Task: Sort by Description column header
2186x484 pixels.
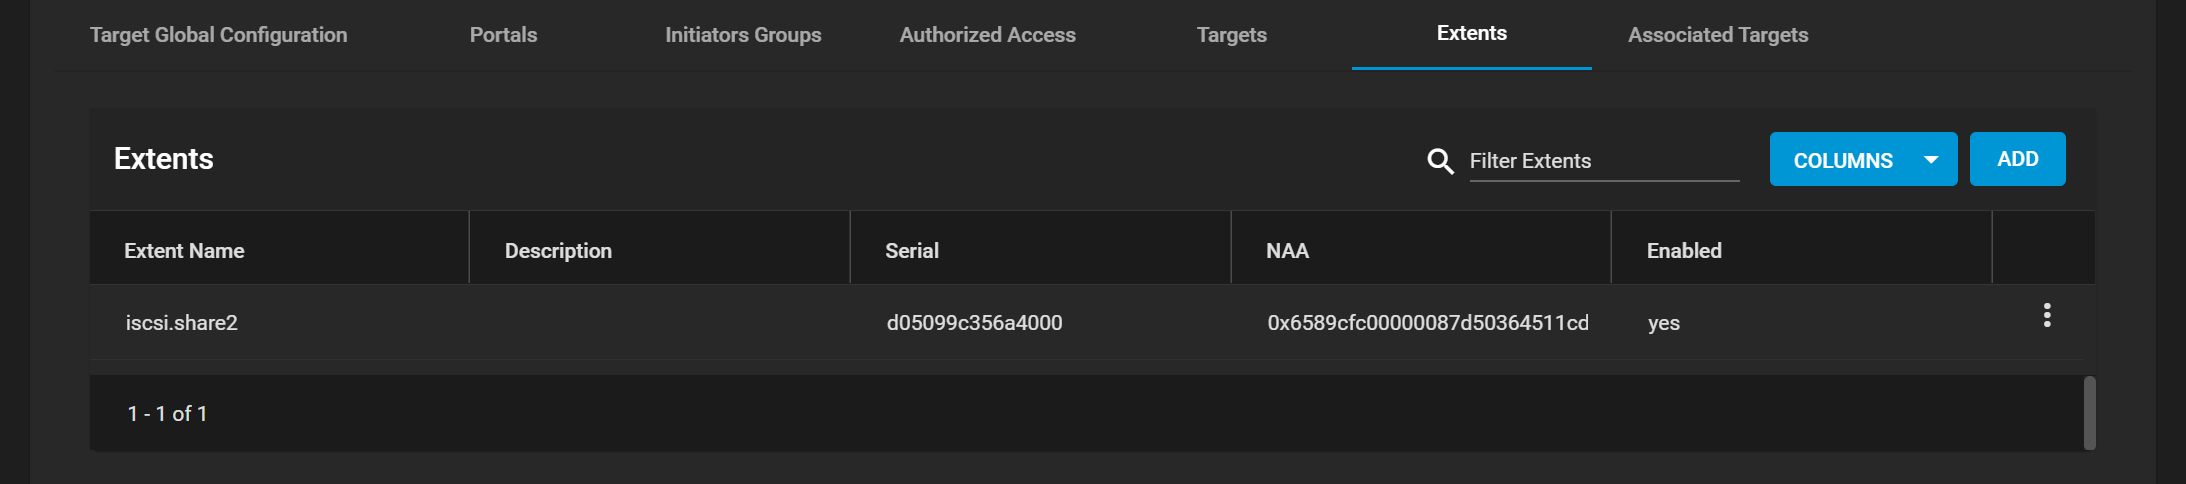Action: 558,251
